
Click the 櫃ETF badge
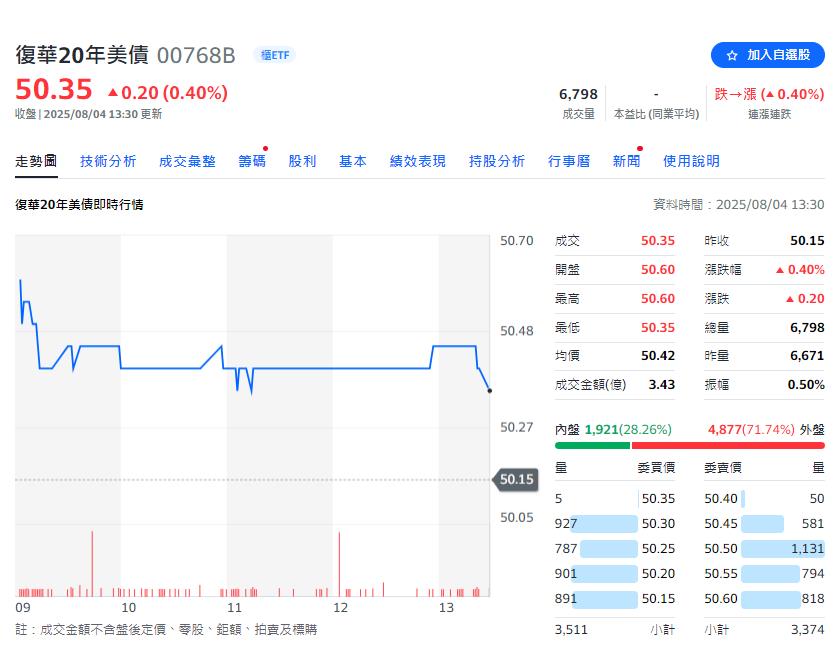[x=274, y=55]
